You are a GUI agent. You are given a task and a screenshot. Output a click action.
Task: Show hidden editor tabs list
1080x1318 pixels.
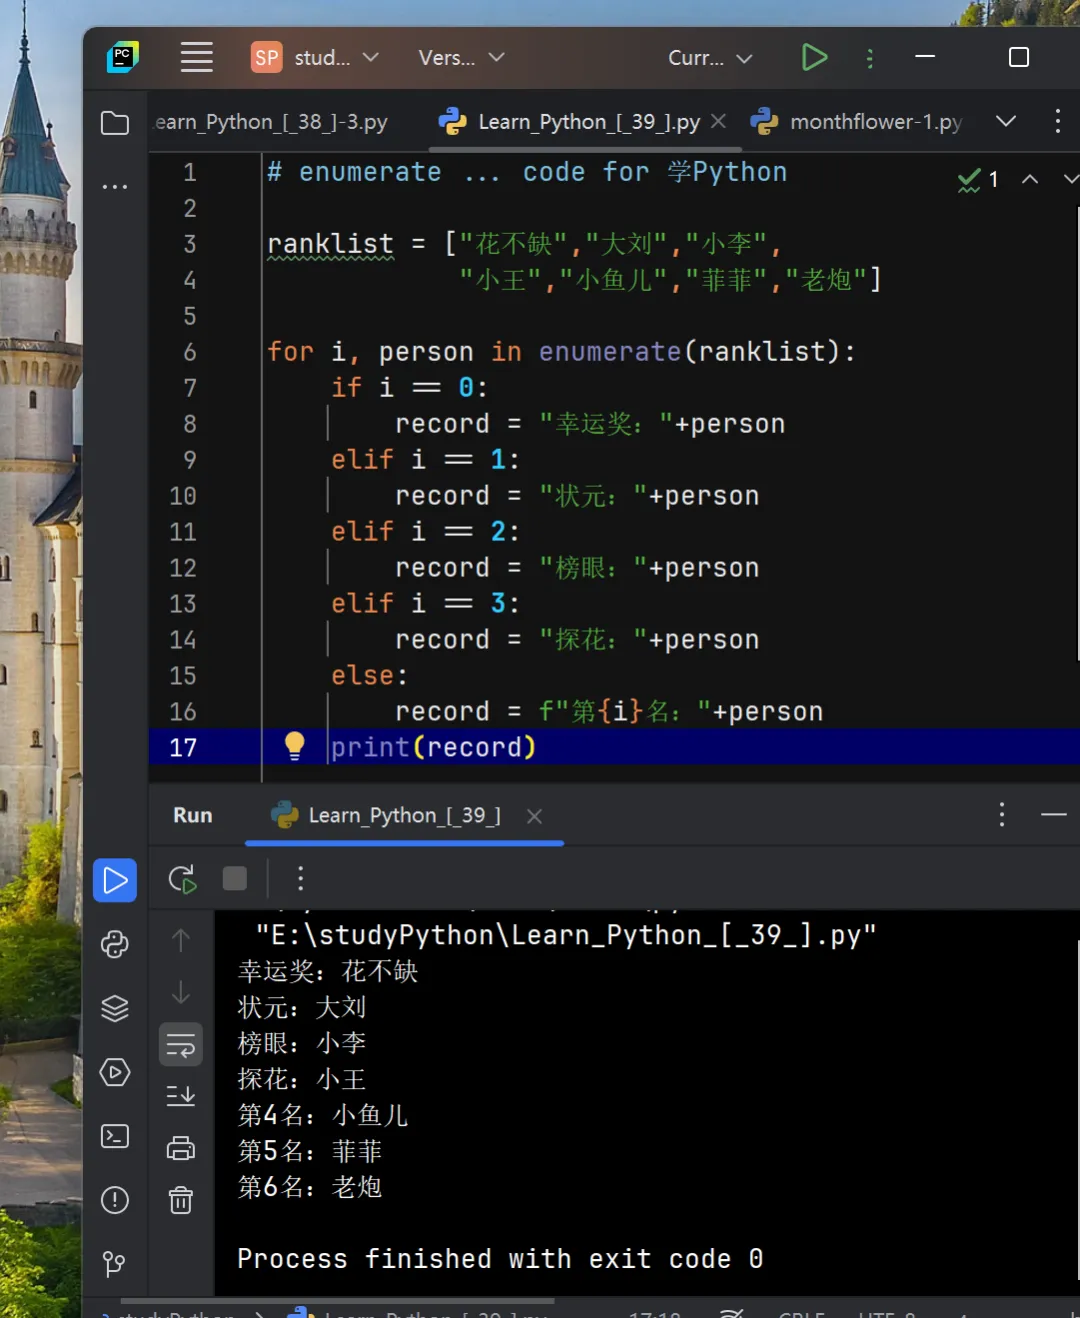(1006, 121)
